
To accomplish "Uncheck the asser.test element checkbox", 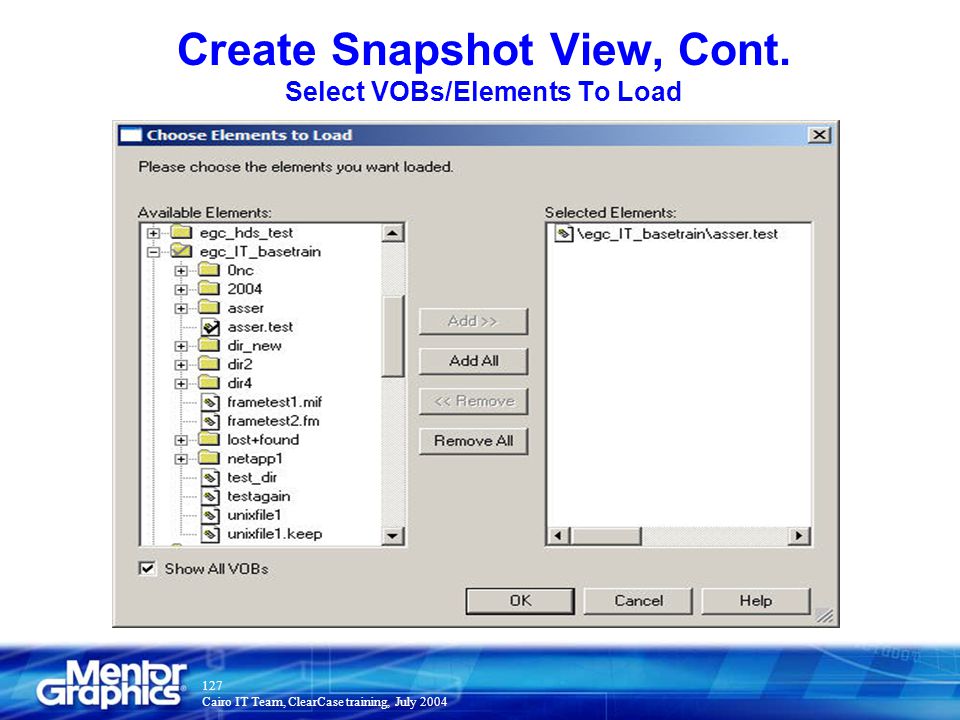I will click(210, 328).
